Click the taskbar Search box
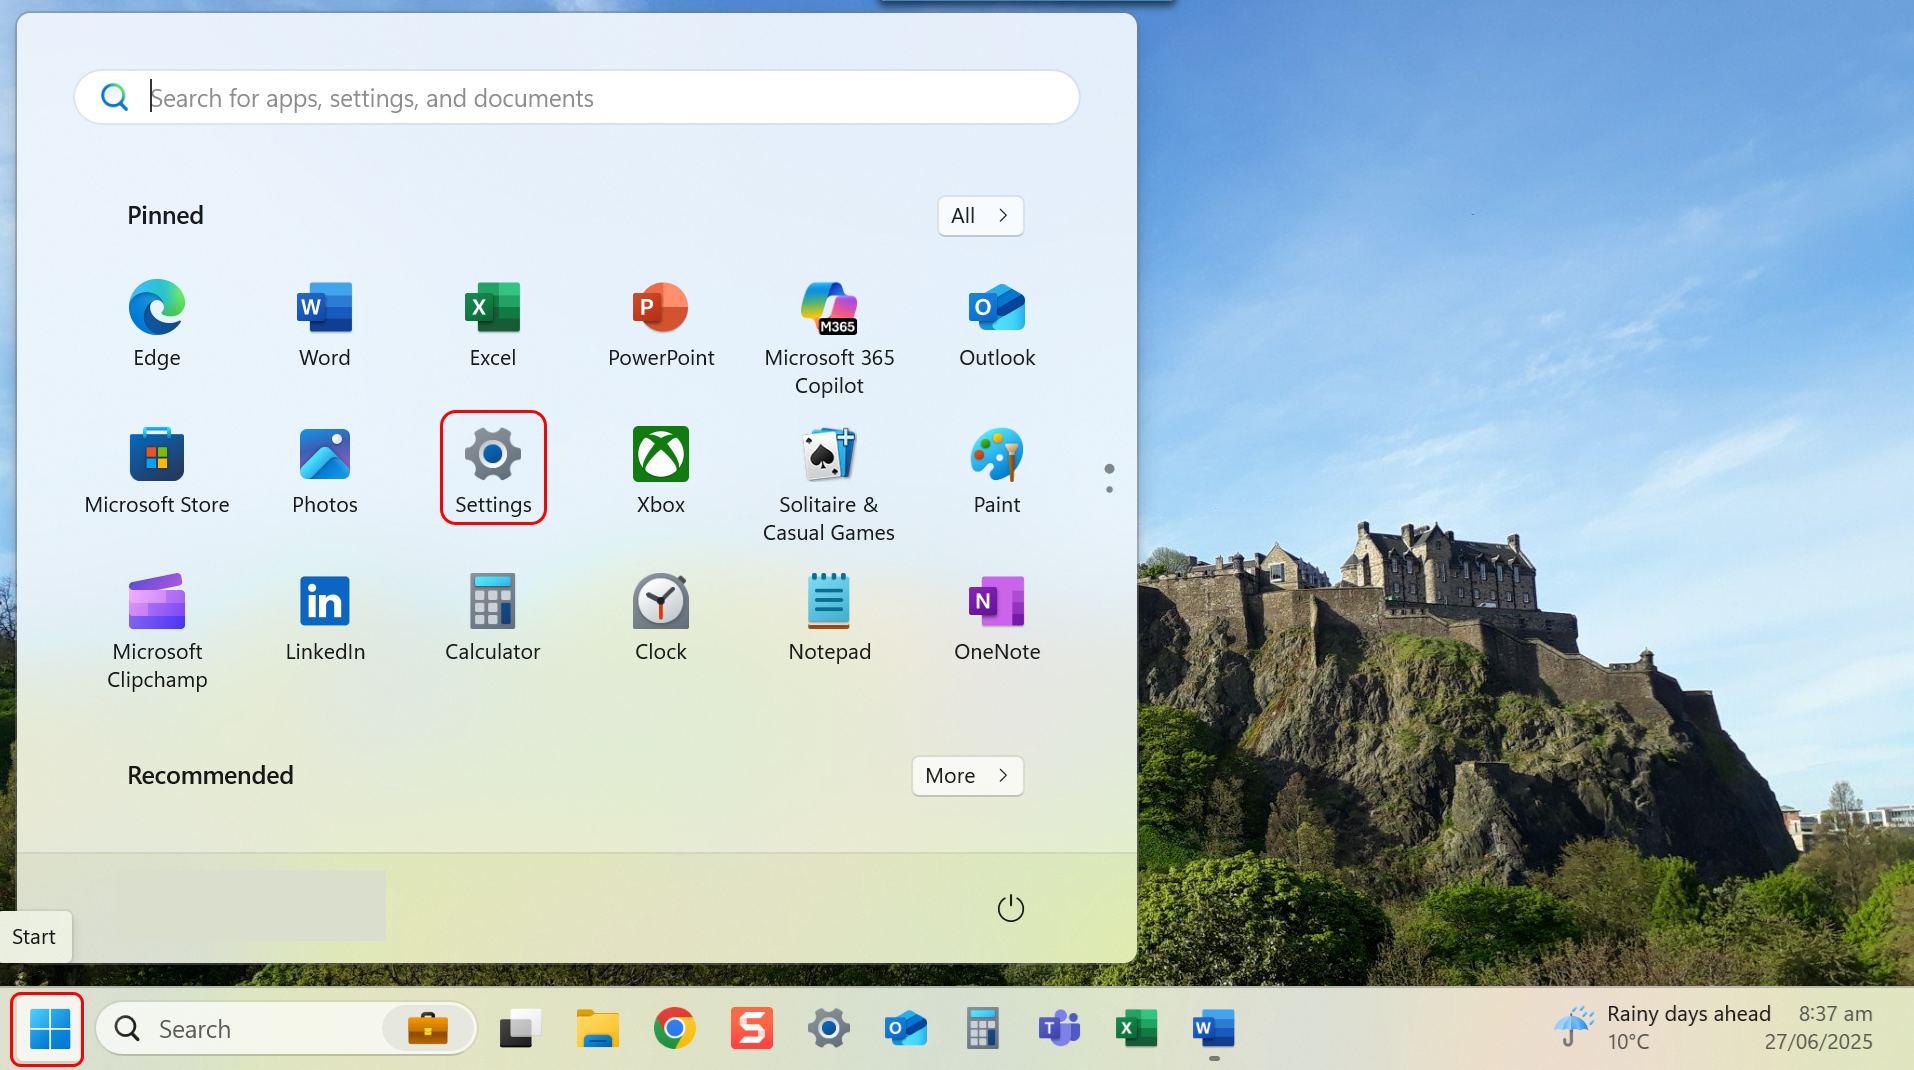The image size is (1914, 1070). (286, 1029)
